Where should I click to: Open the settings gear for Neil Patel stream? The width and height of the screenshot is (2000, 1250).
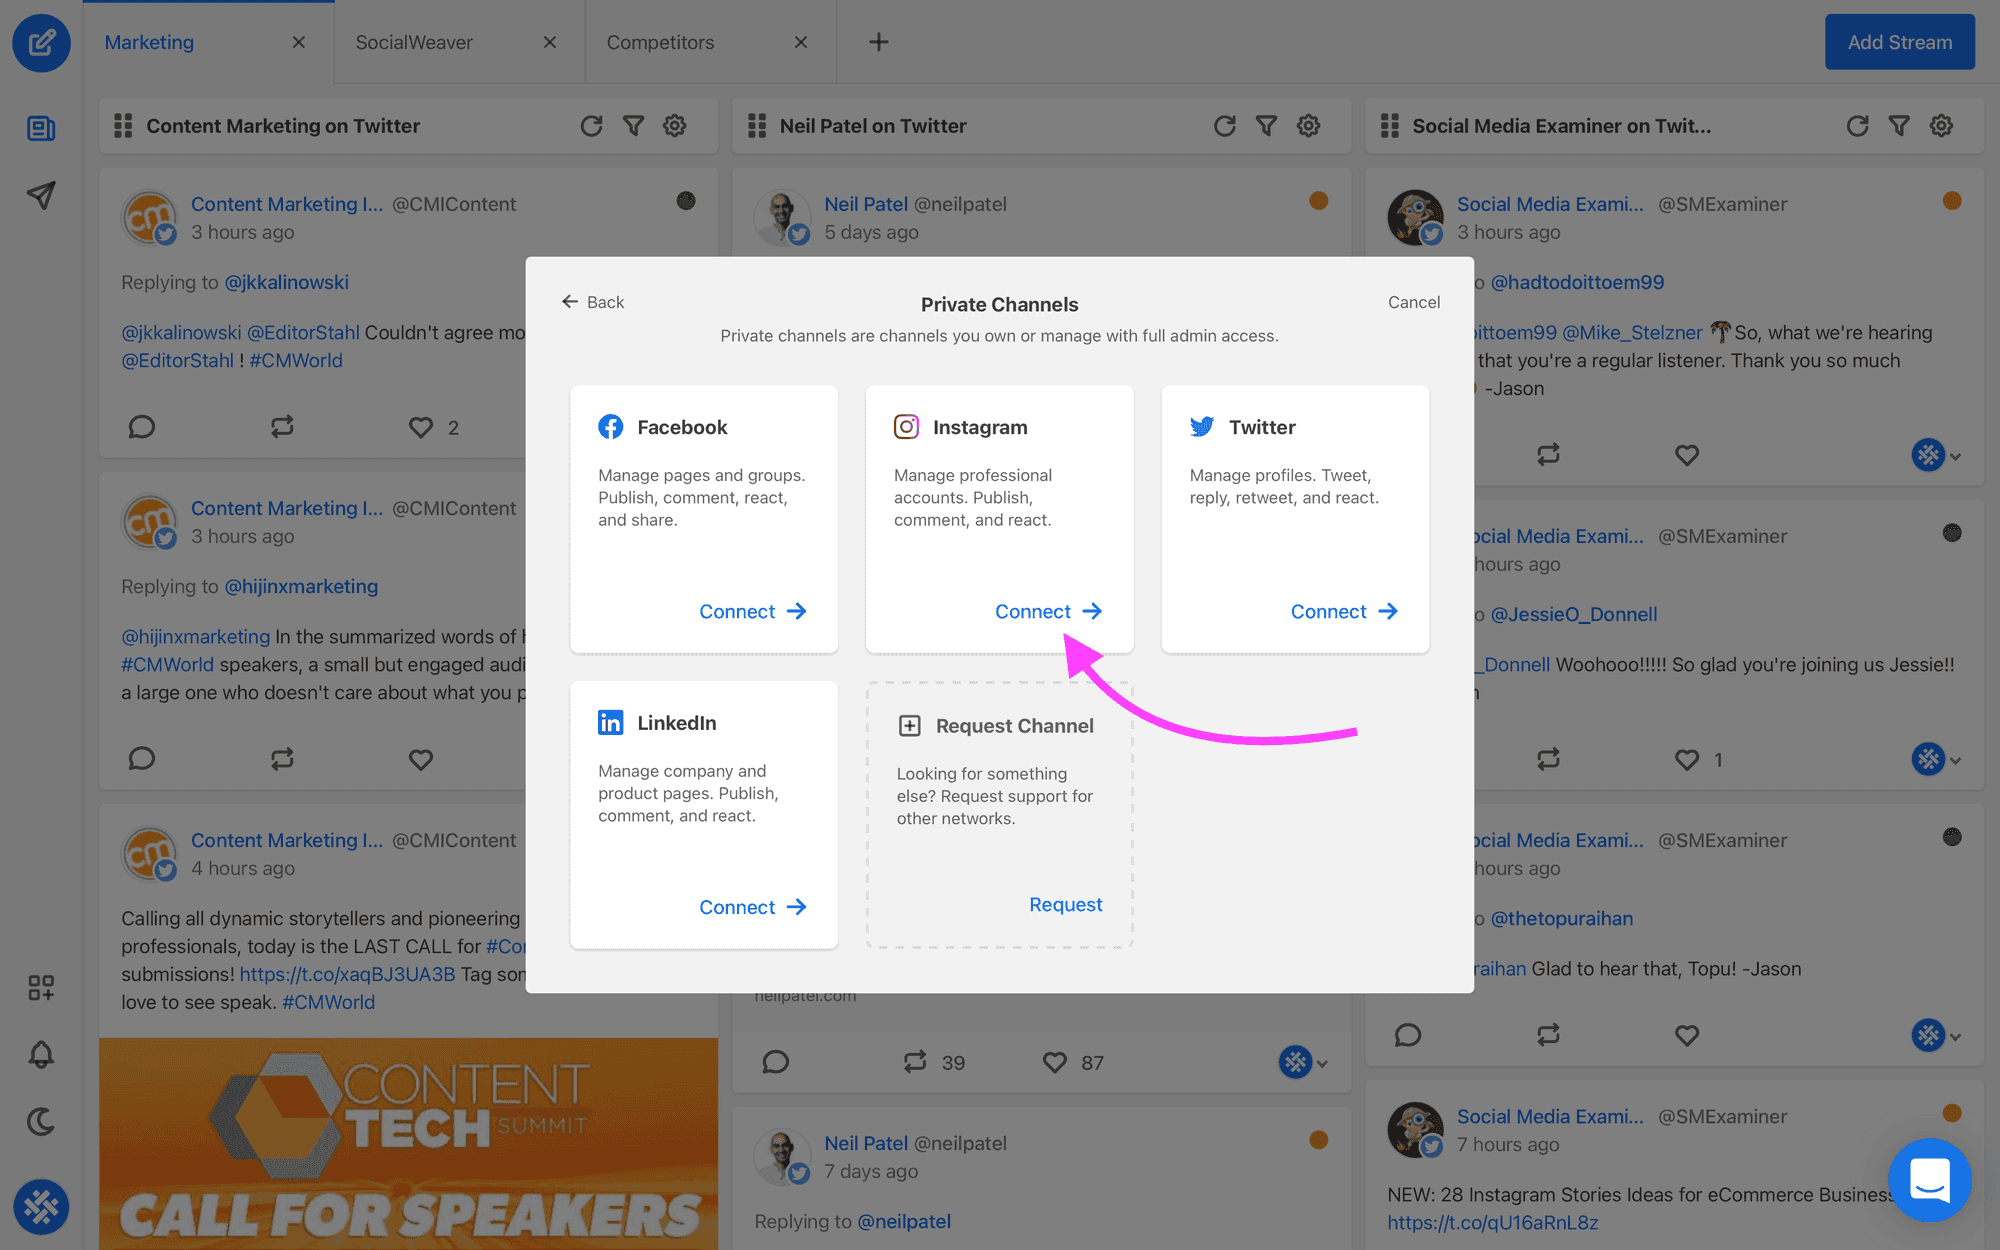click(x=1307, y=125)
